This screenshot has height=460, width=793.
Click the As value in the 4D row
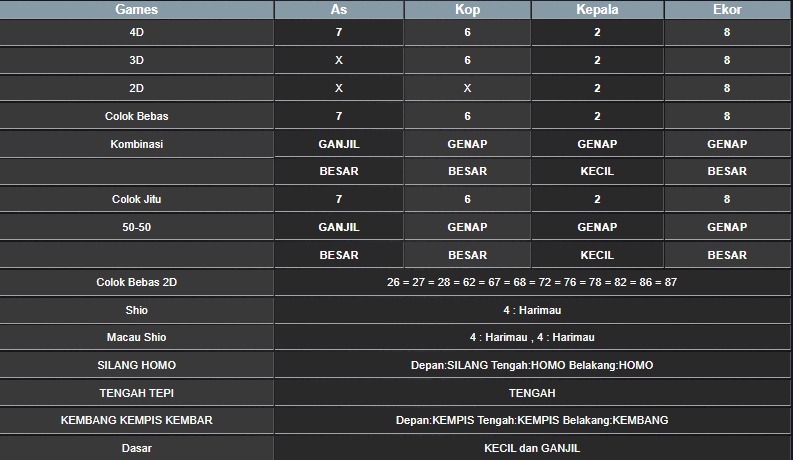click(339, 32)
